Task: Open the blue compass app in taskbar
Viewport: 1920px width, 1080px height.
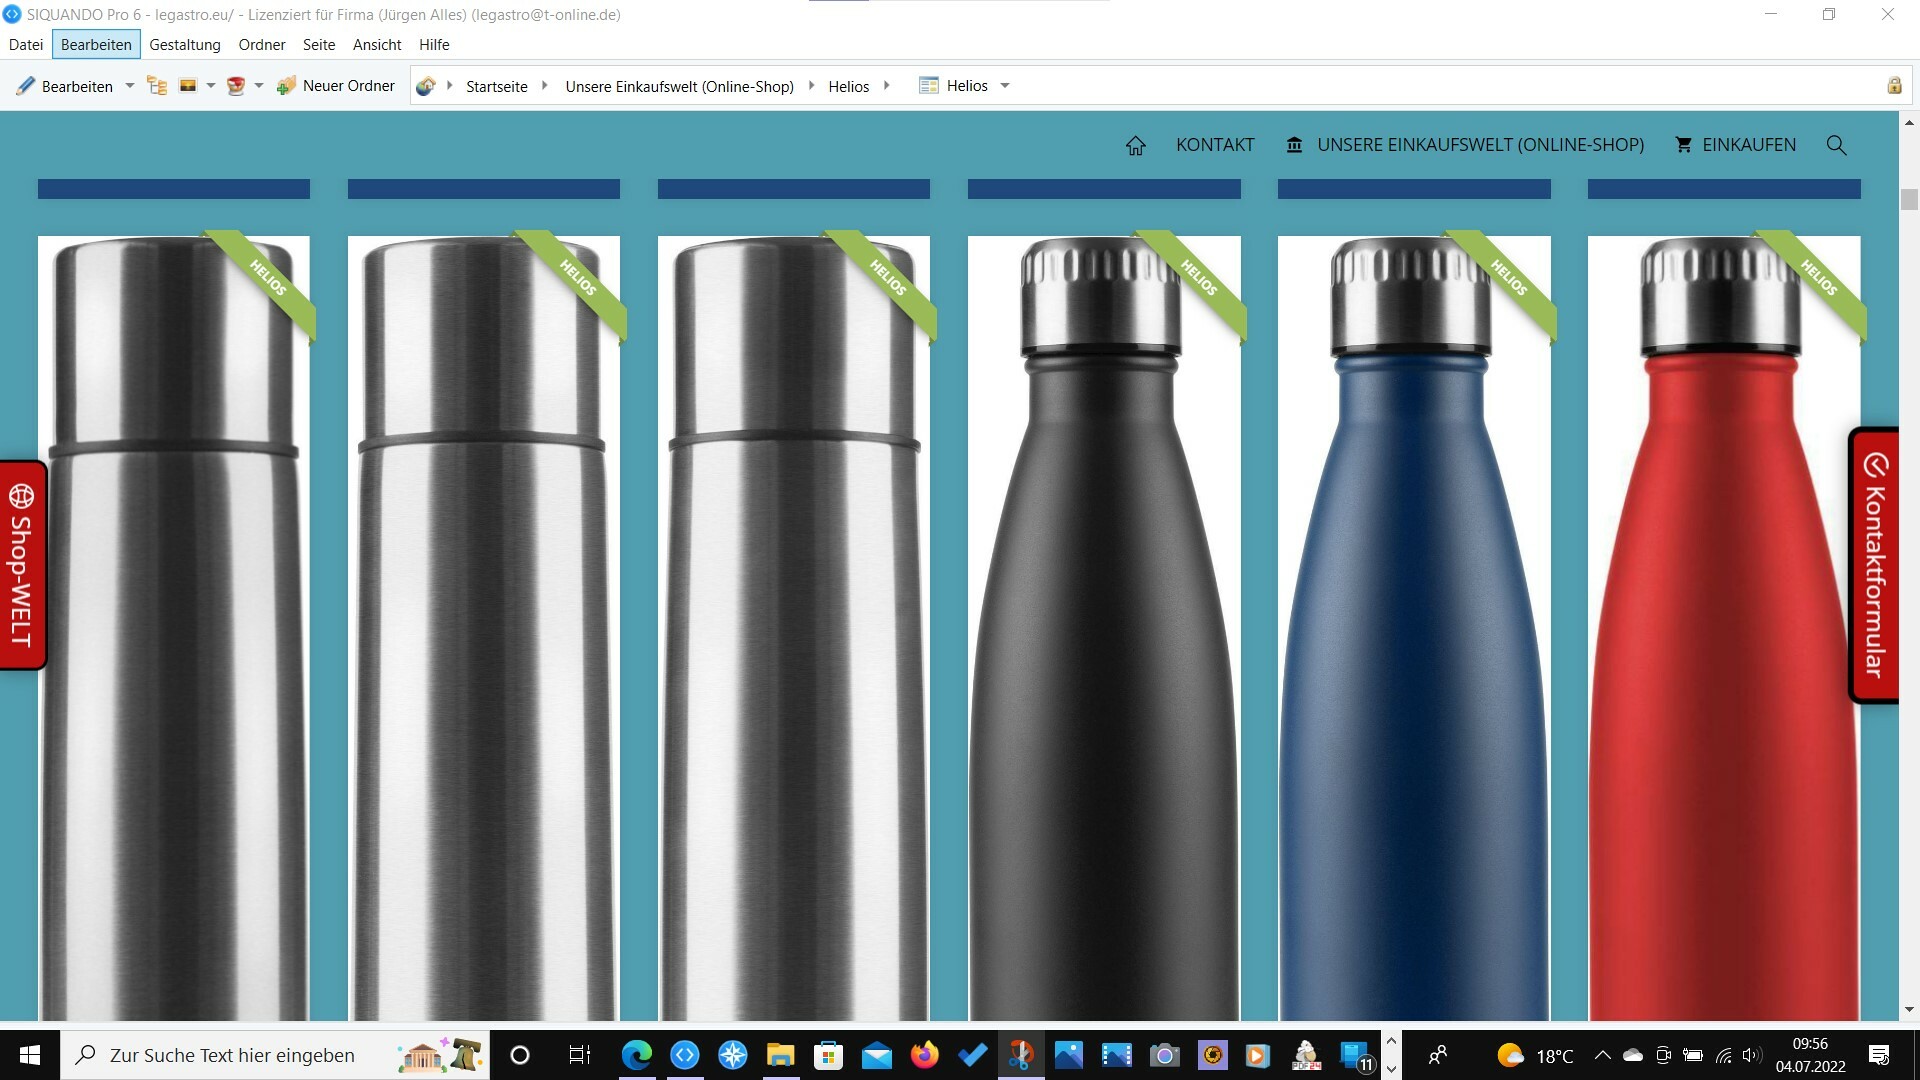Action: point(733,1055)
